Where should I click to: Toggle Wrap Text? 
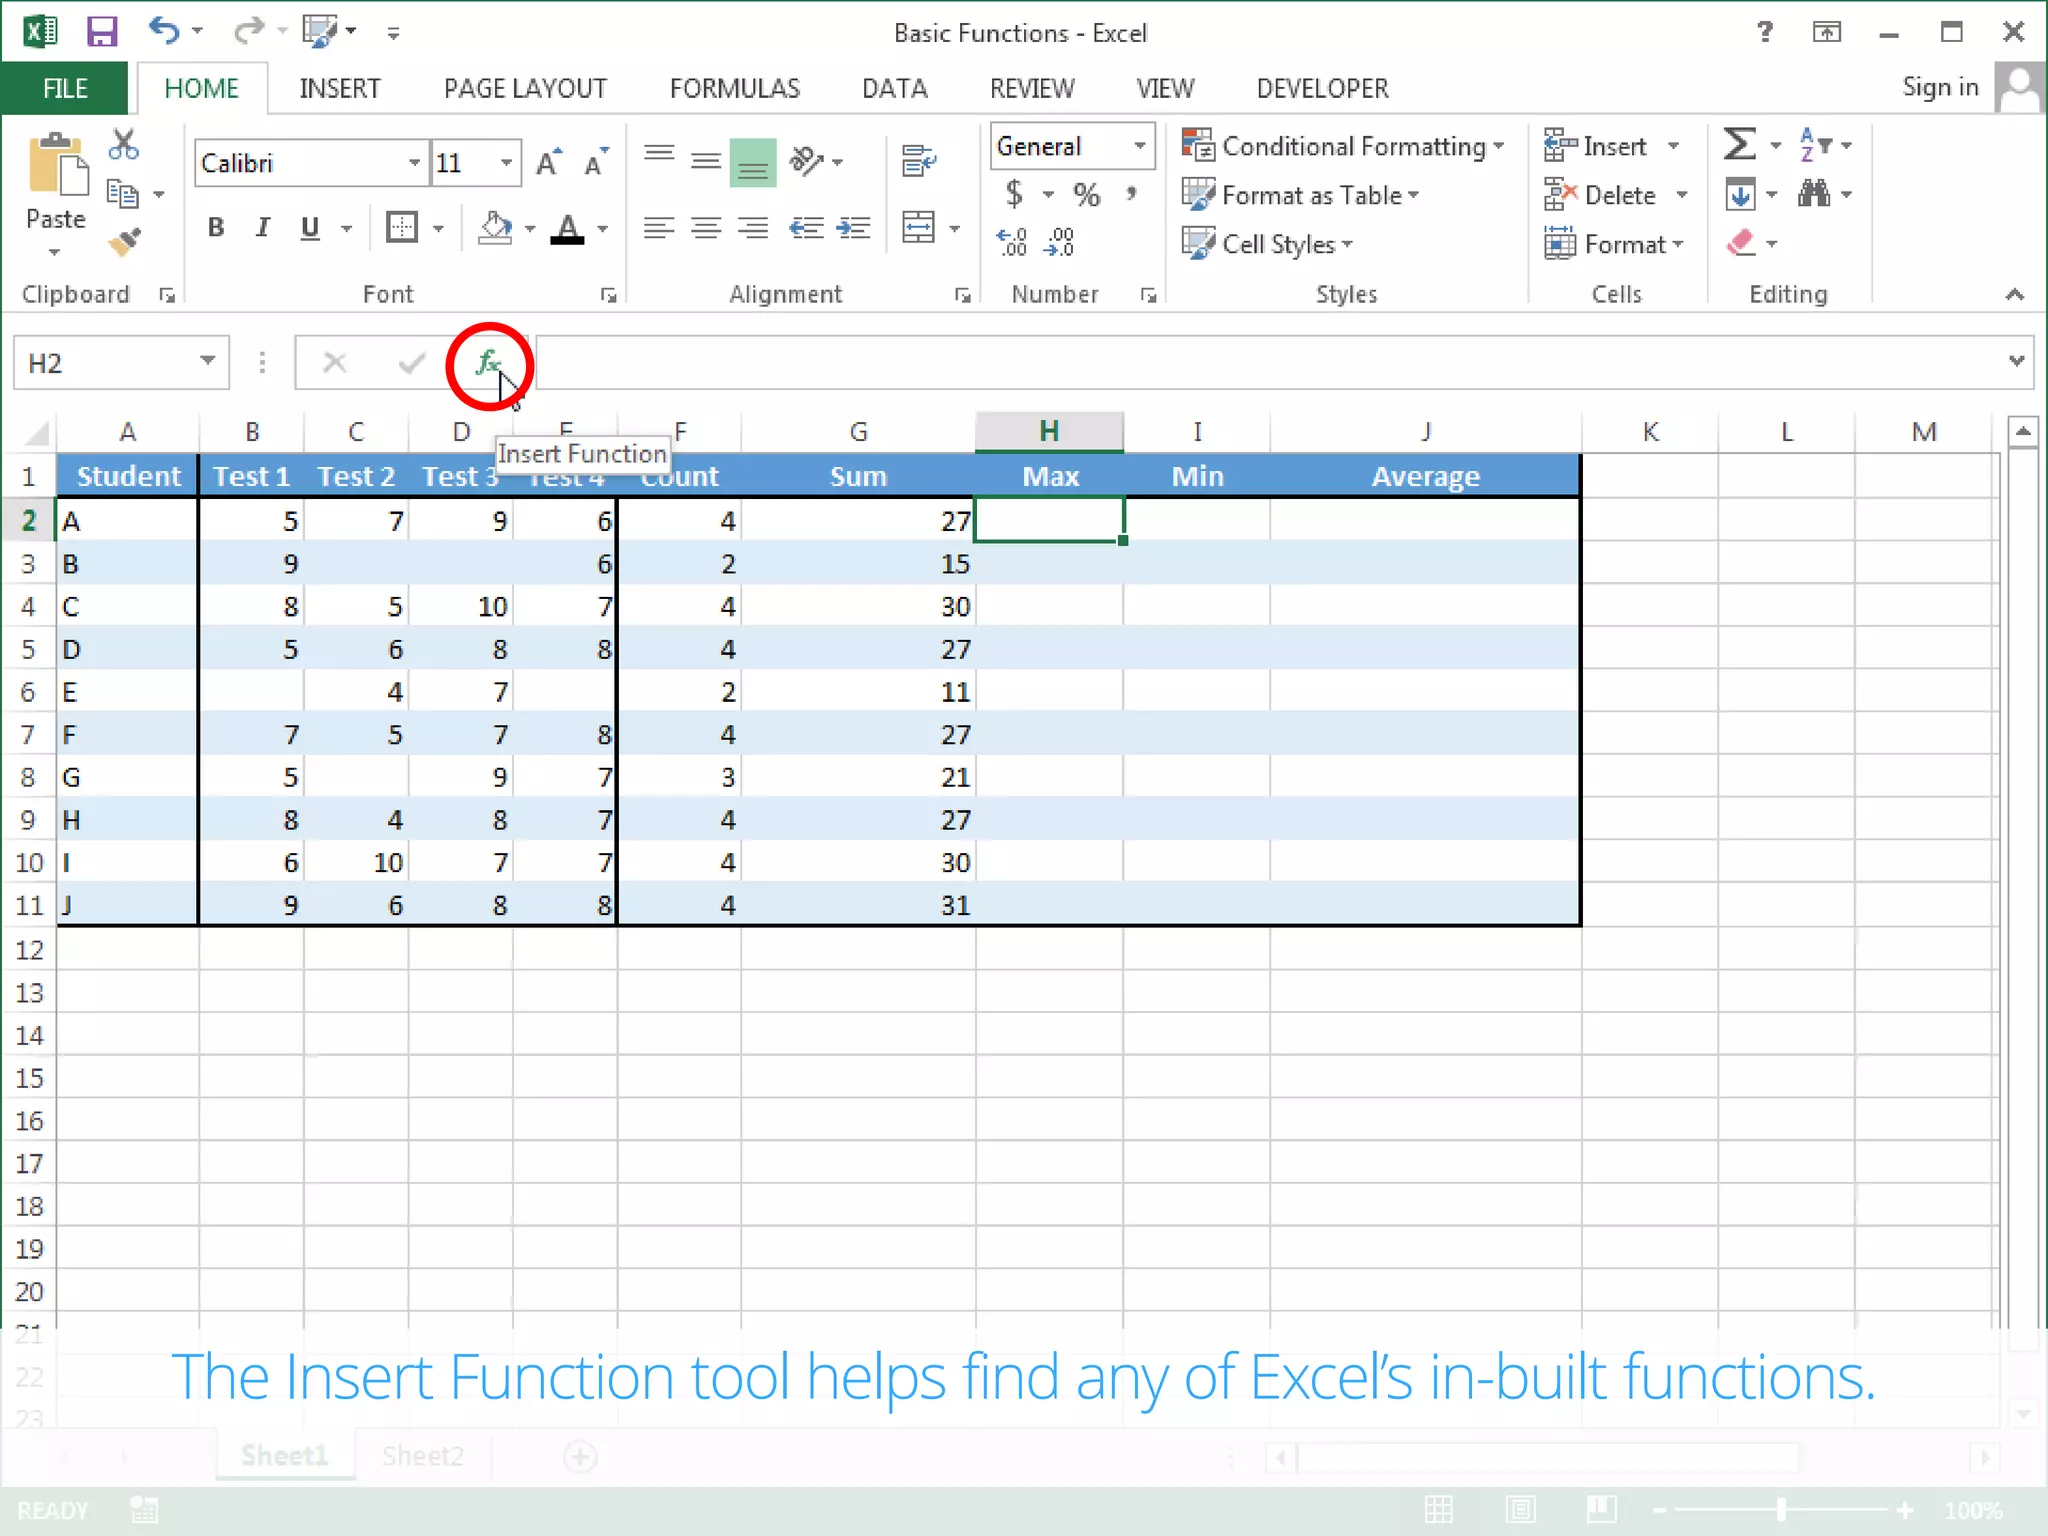coord(918,160)
